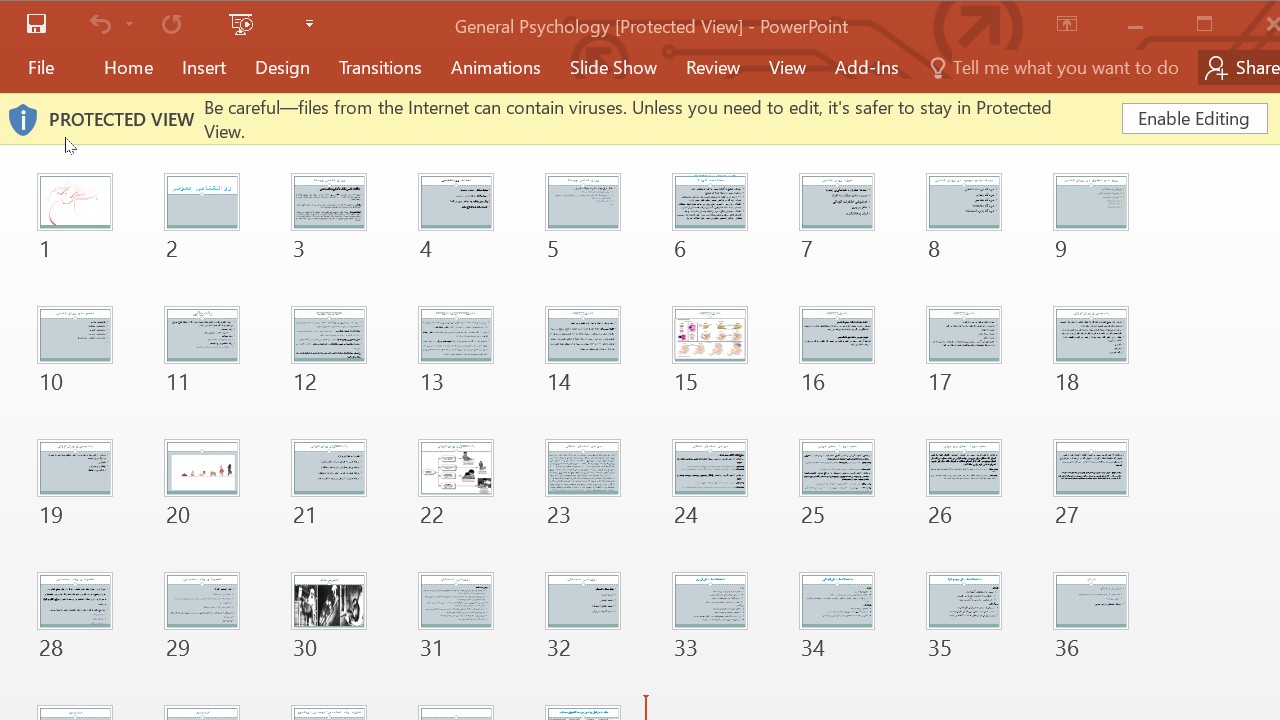Select slide 8 thumbnail

964,202
